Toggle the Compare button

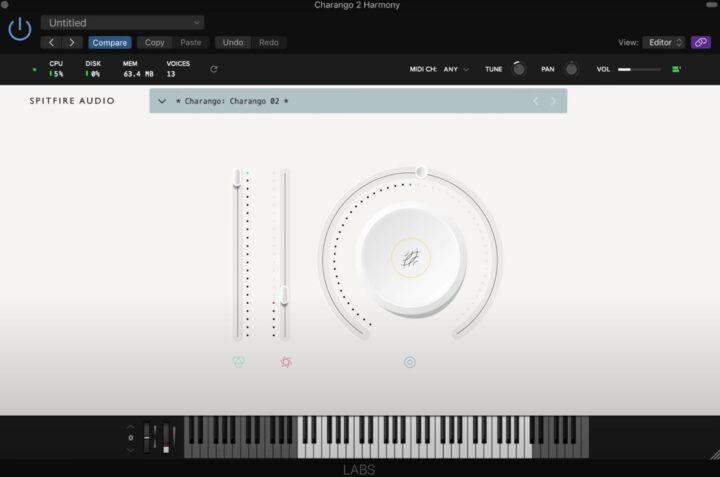(x=109, y=42)
